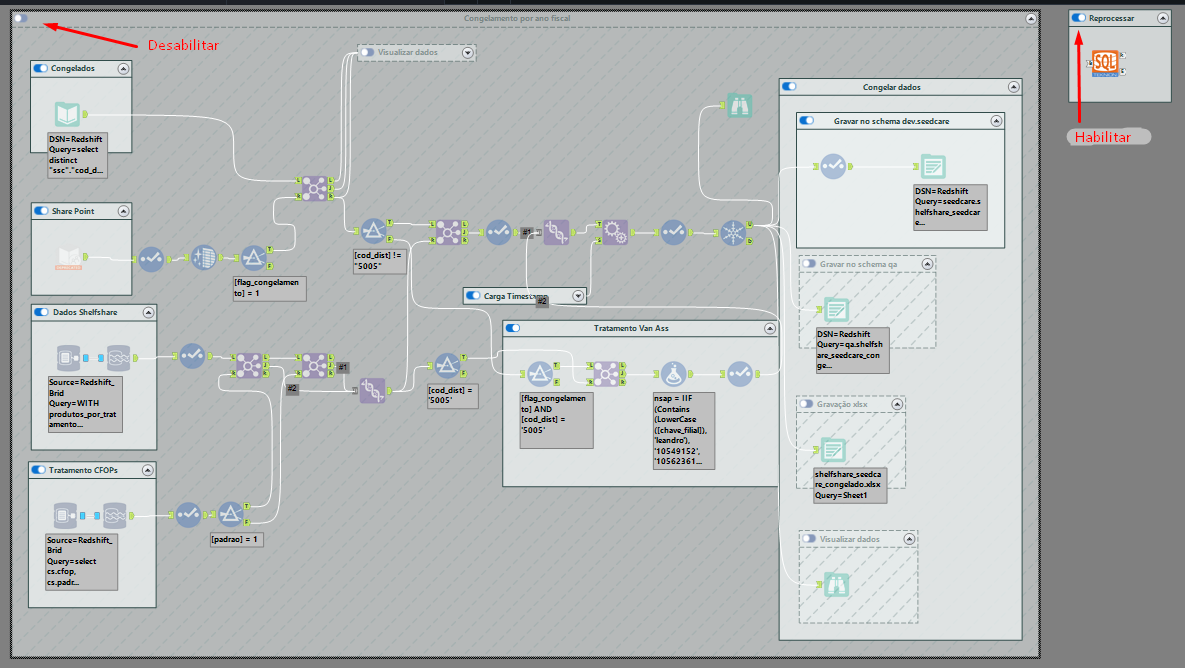Select the Input Data tool in Congelados container
Screen dimensions: 1185x668
click(x=67, y=114)
